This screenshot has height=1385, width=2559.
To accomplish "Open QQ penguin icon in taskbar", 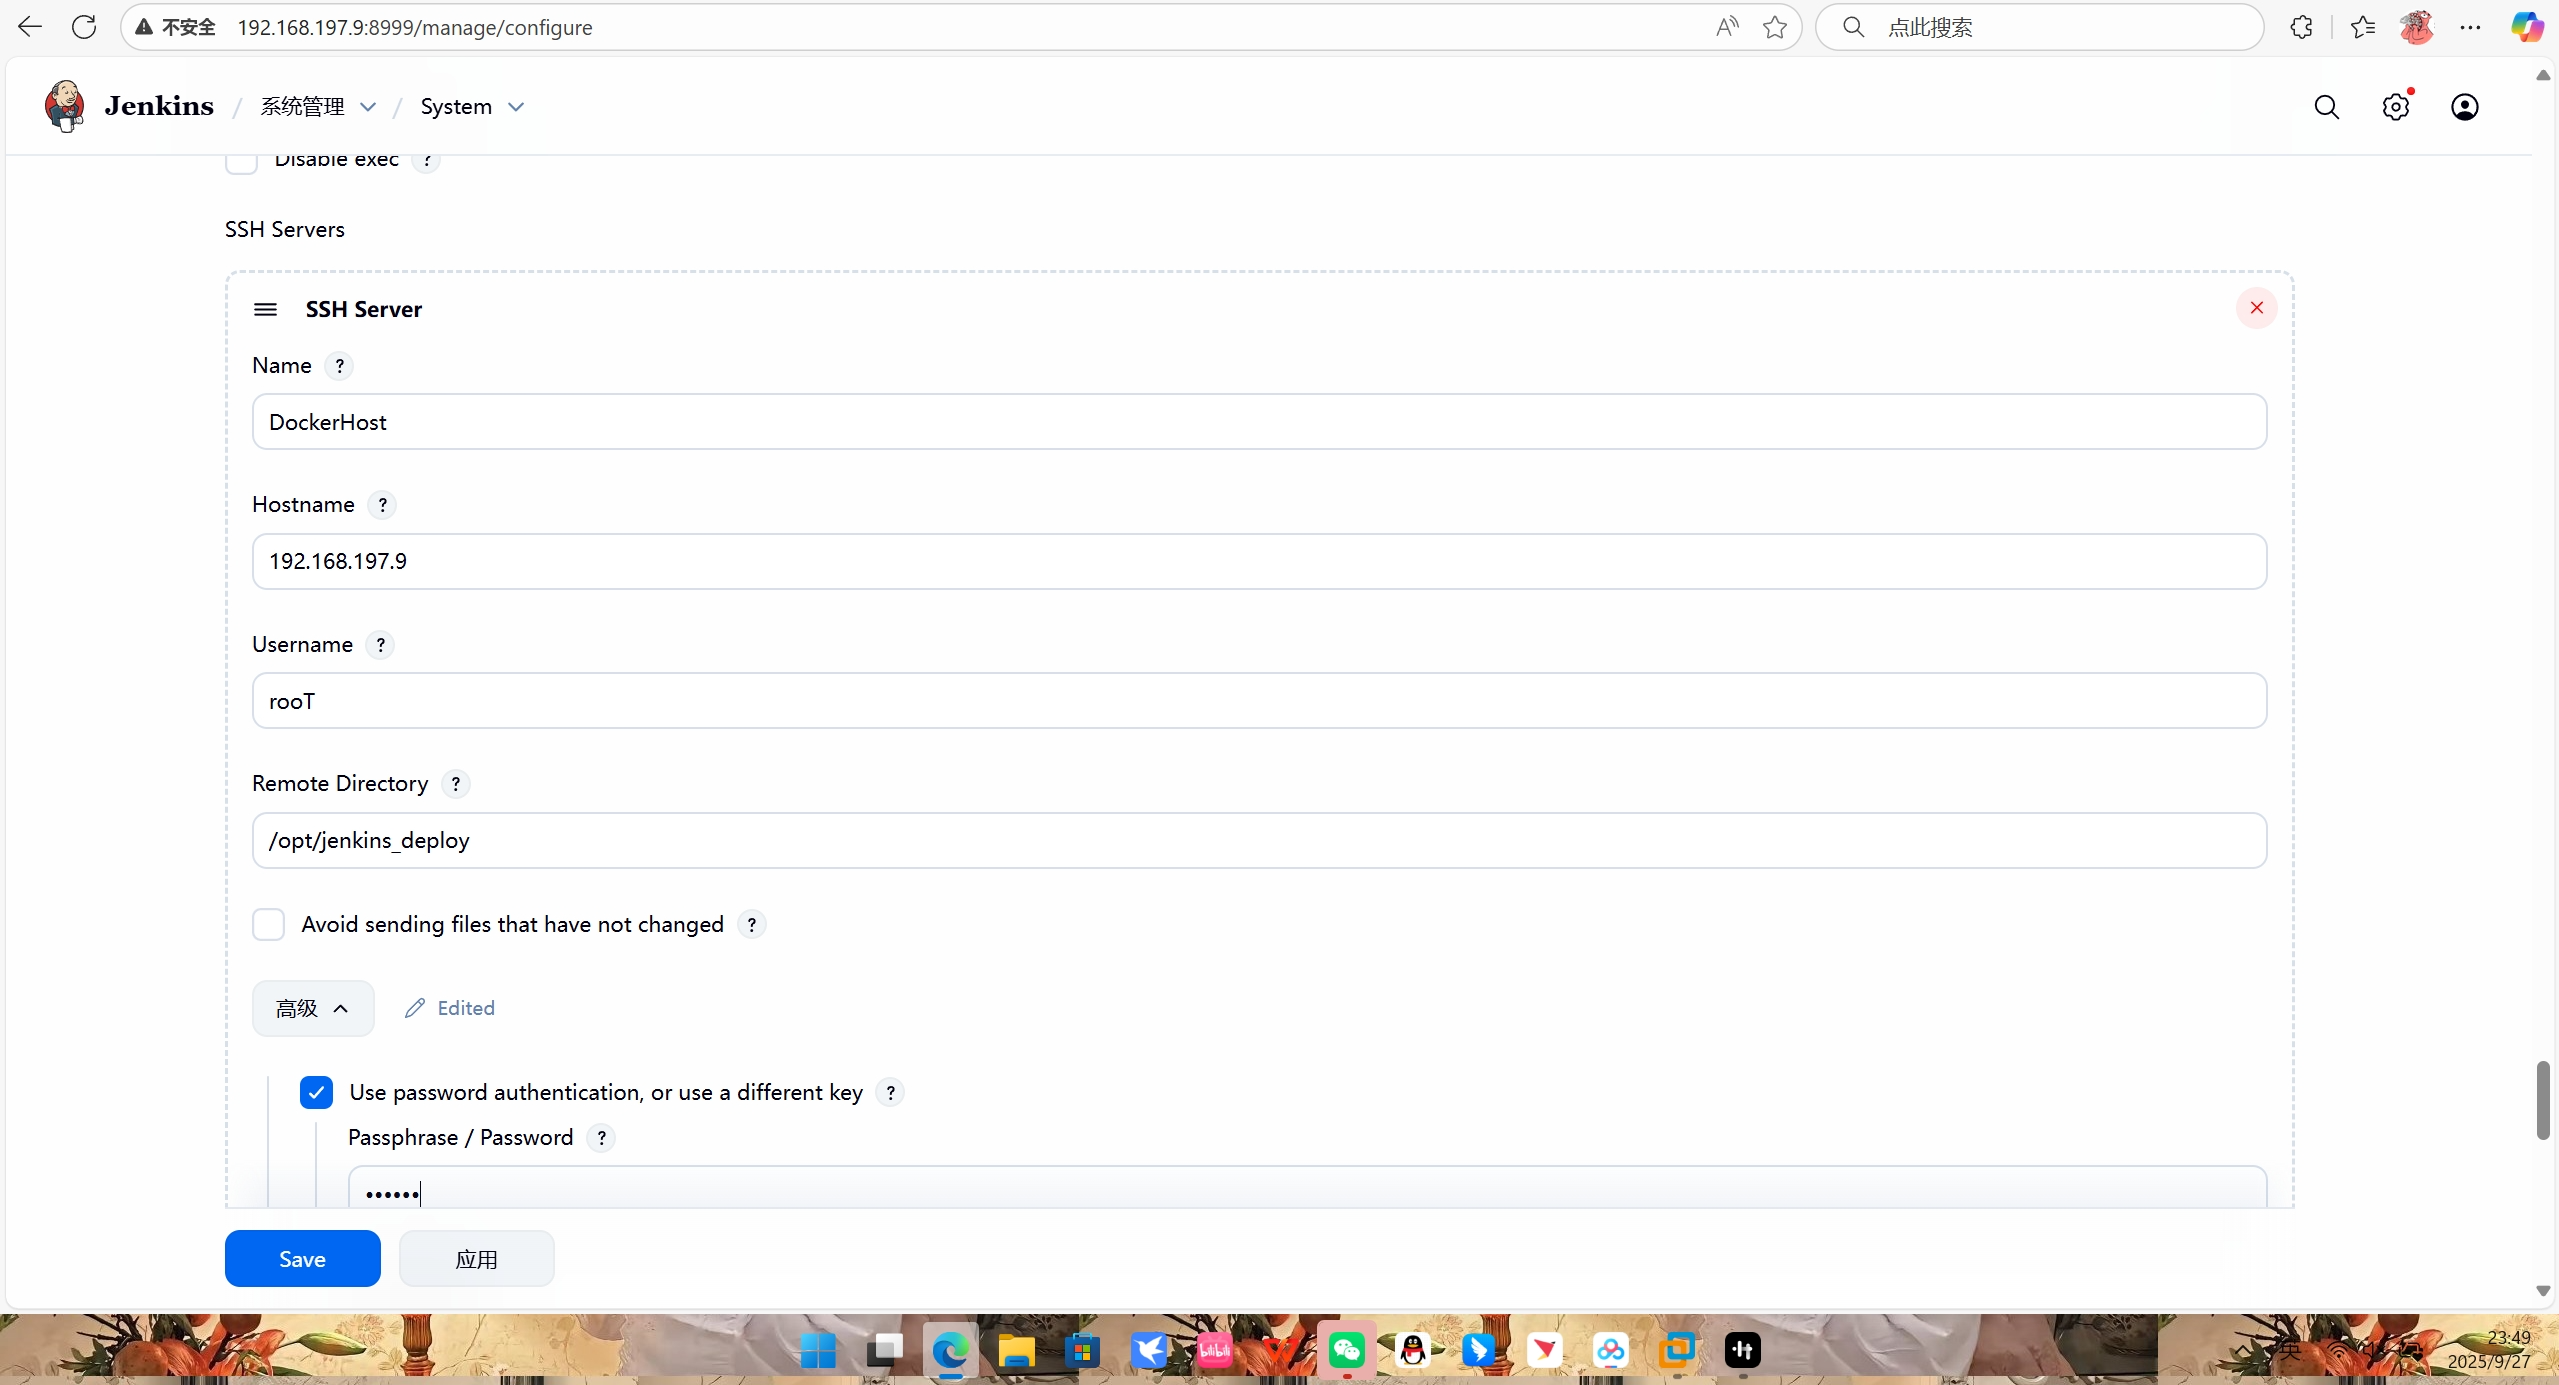I will pyautogui.click(x=1413, y=1351).
